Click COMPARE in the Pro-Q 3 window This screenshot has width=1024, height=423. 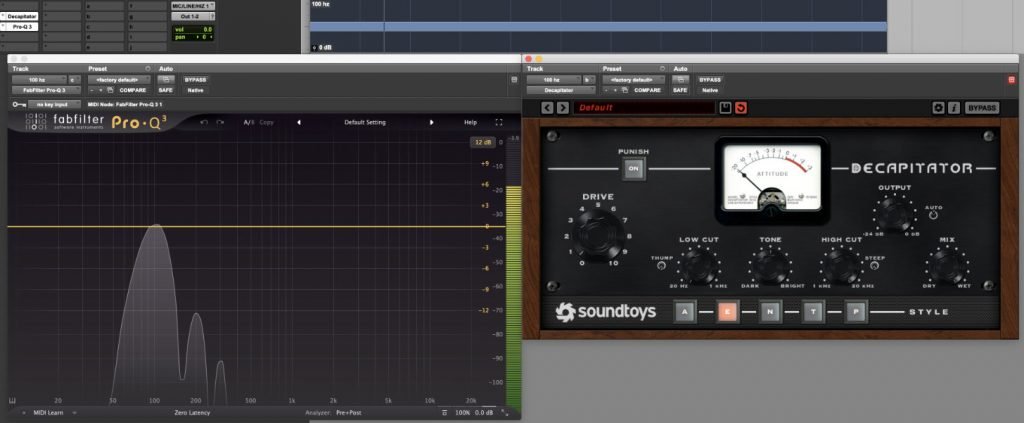point(133,90)
